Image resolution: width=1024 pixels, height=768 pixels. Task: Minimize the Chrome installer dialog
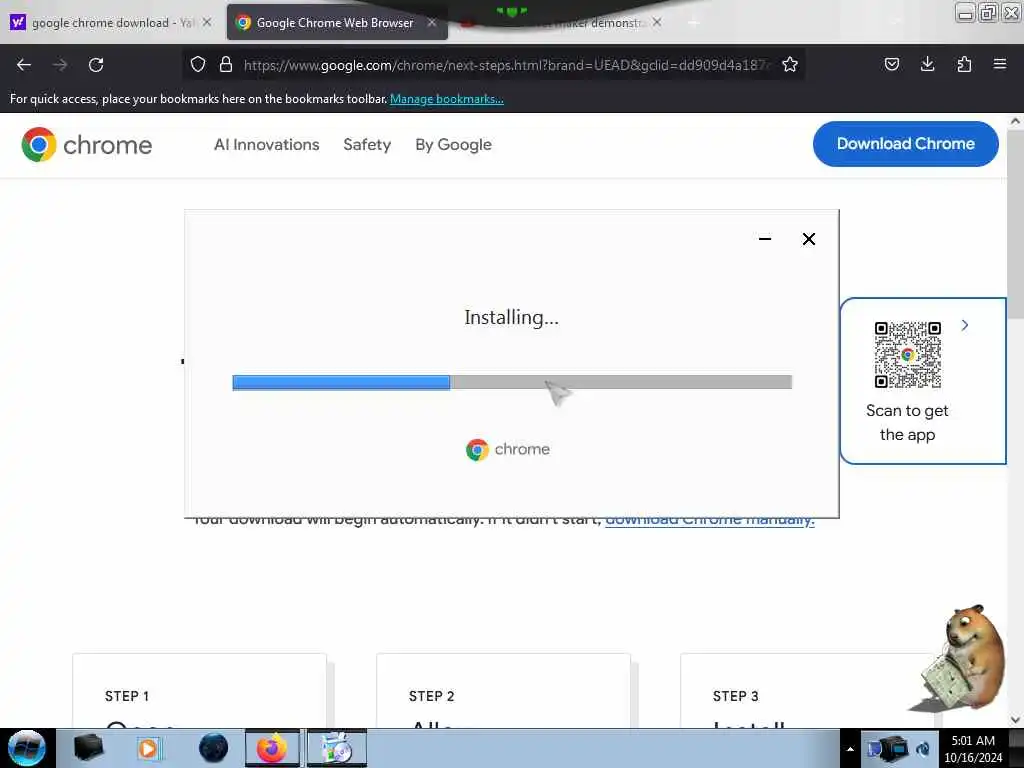click(765, 239)
